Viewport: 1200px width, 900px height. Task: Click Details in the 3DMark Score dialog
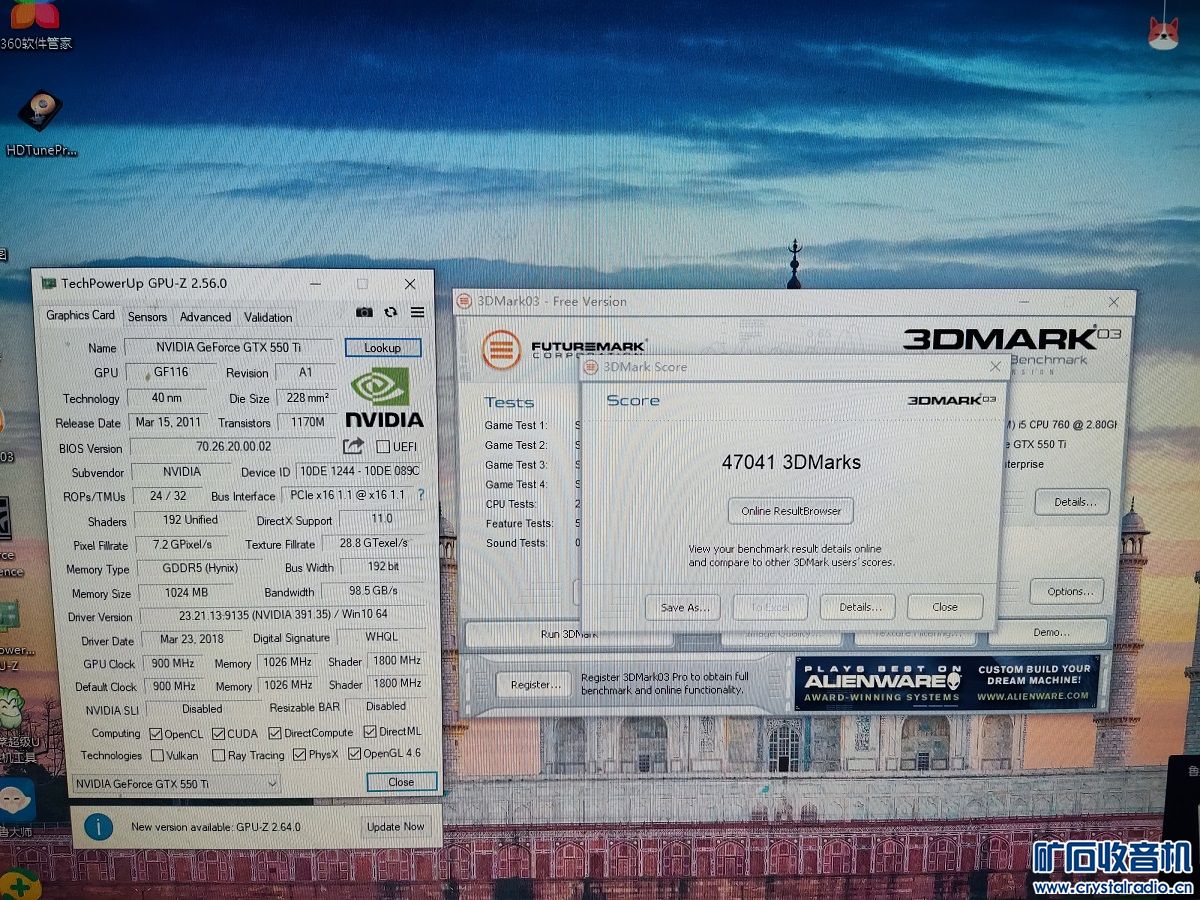tap(861, 607)
